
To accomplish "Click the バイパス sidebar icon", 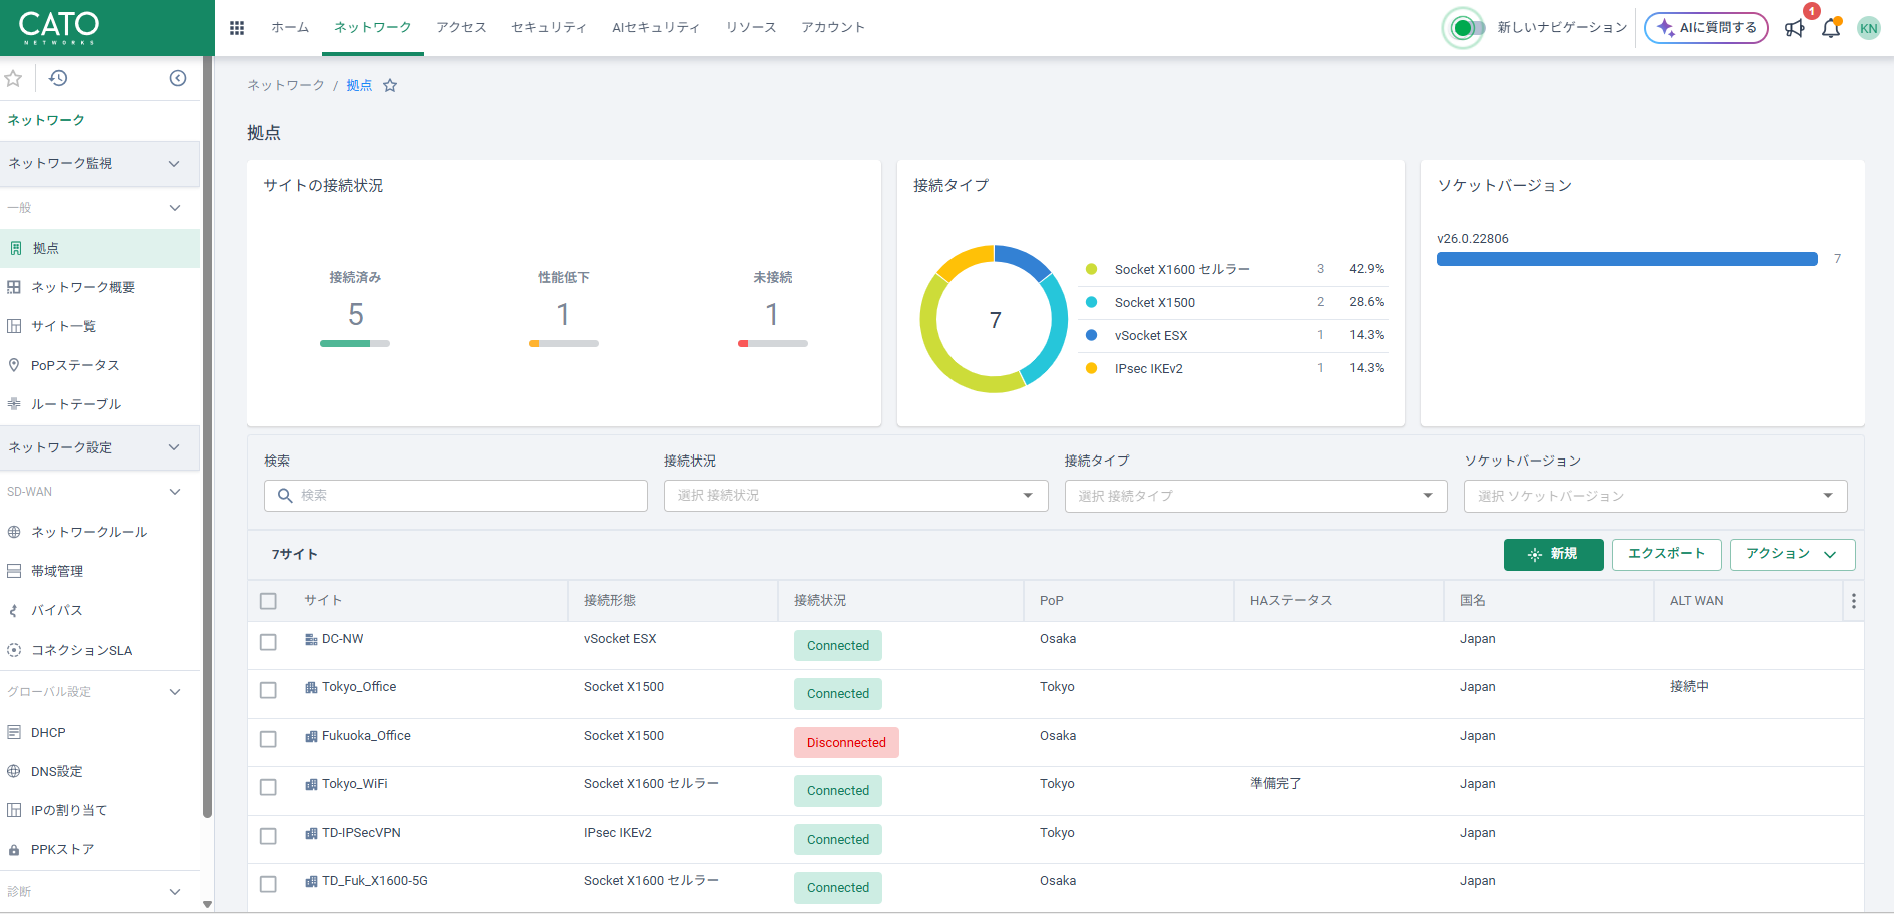I will (14, 610).
